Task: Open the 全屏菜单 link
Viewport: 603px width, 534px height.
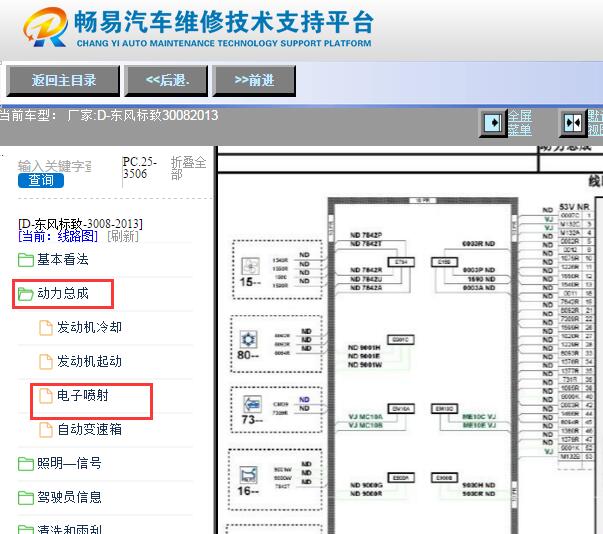Action: tap(520, 123)
